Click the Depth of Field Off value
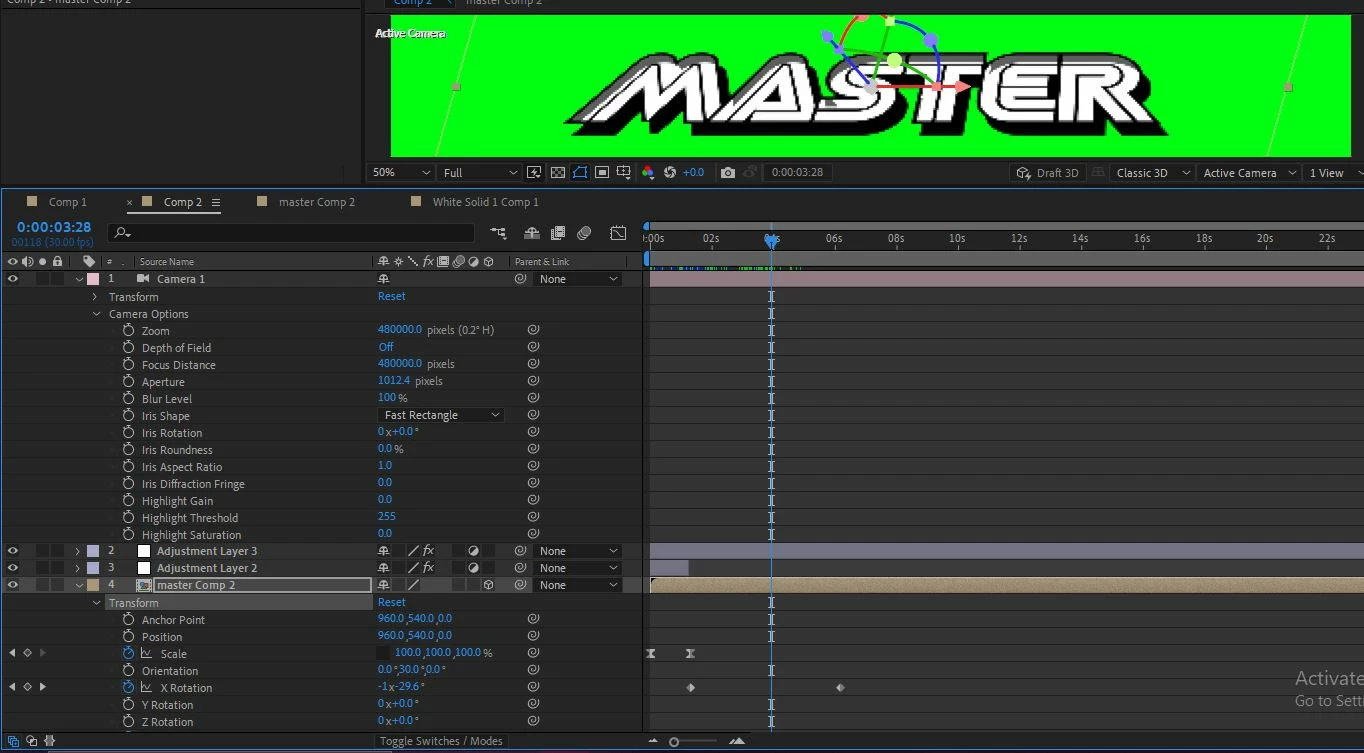 pyautogui.click(x=385, y=347)
